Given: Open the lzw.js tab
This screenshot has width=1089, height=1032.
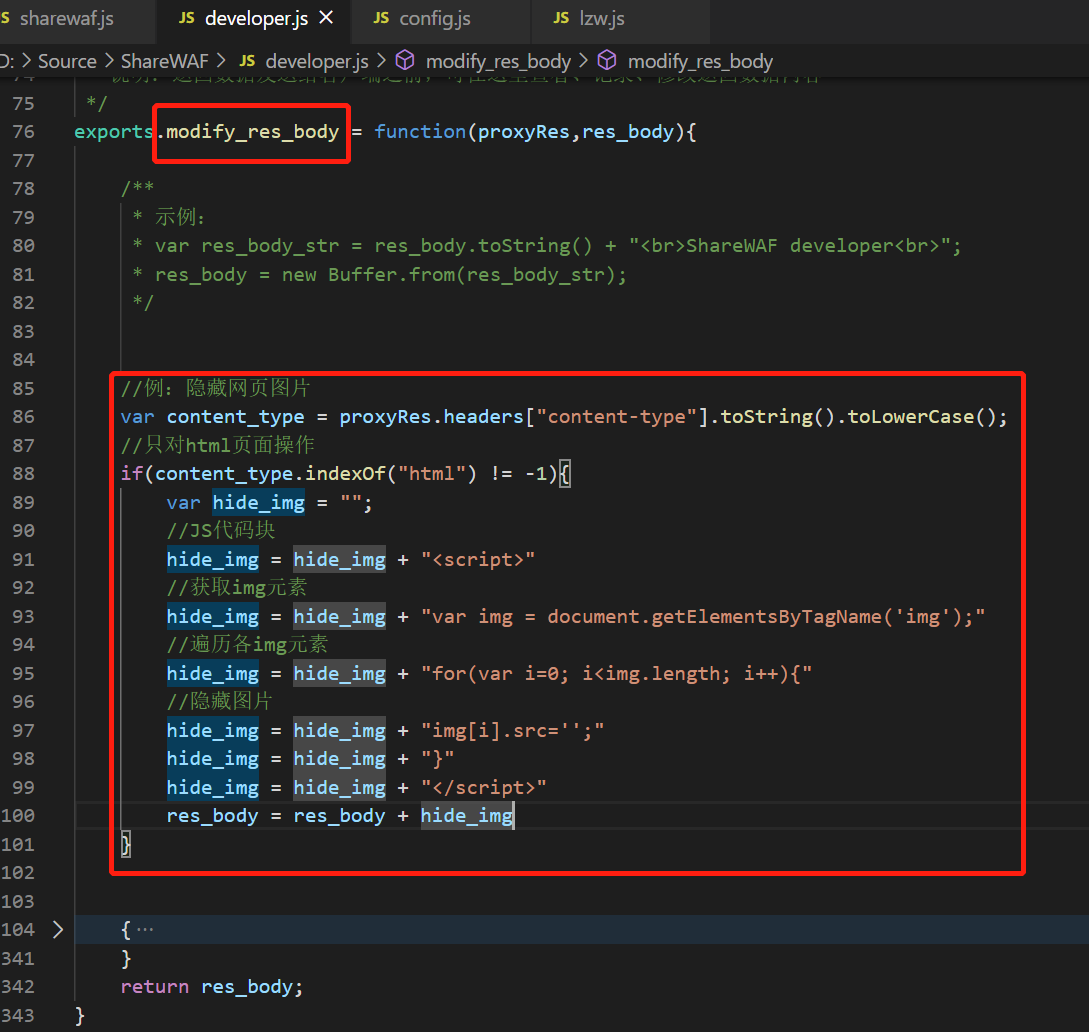Looking at the screenshot, I should [601, 19].
